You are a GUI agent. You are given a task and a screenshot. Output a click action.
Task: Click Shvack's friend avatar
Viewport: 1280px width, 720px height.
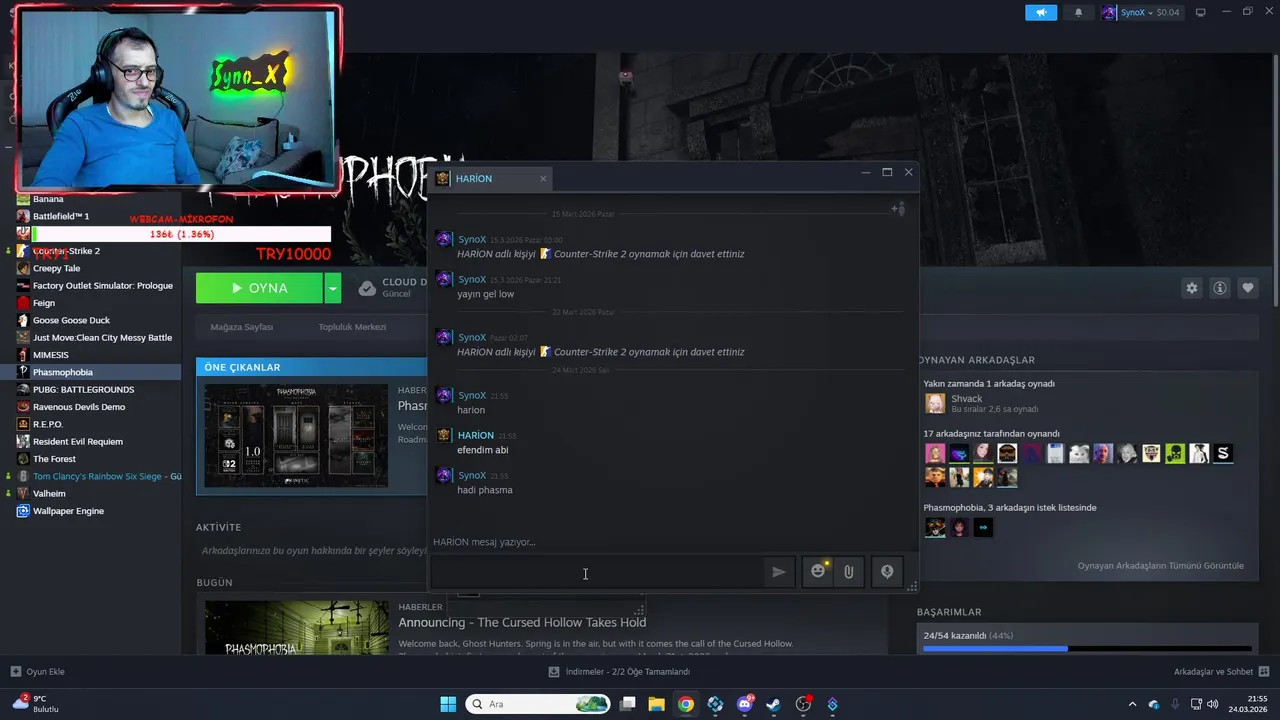click(x=935, y=403)
